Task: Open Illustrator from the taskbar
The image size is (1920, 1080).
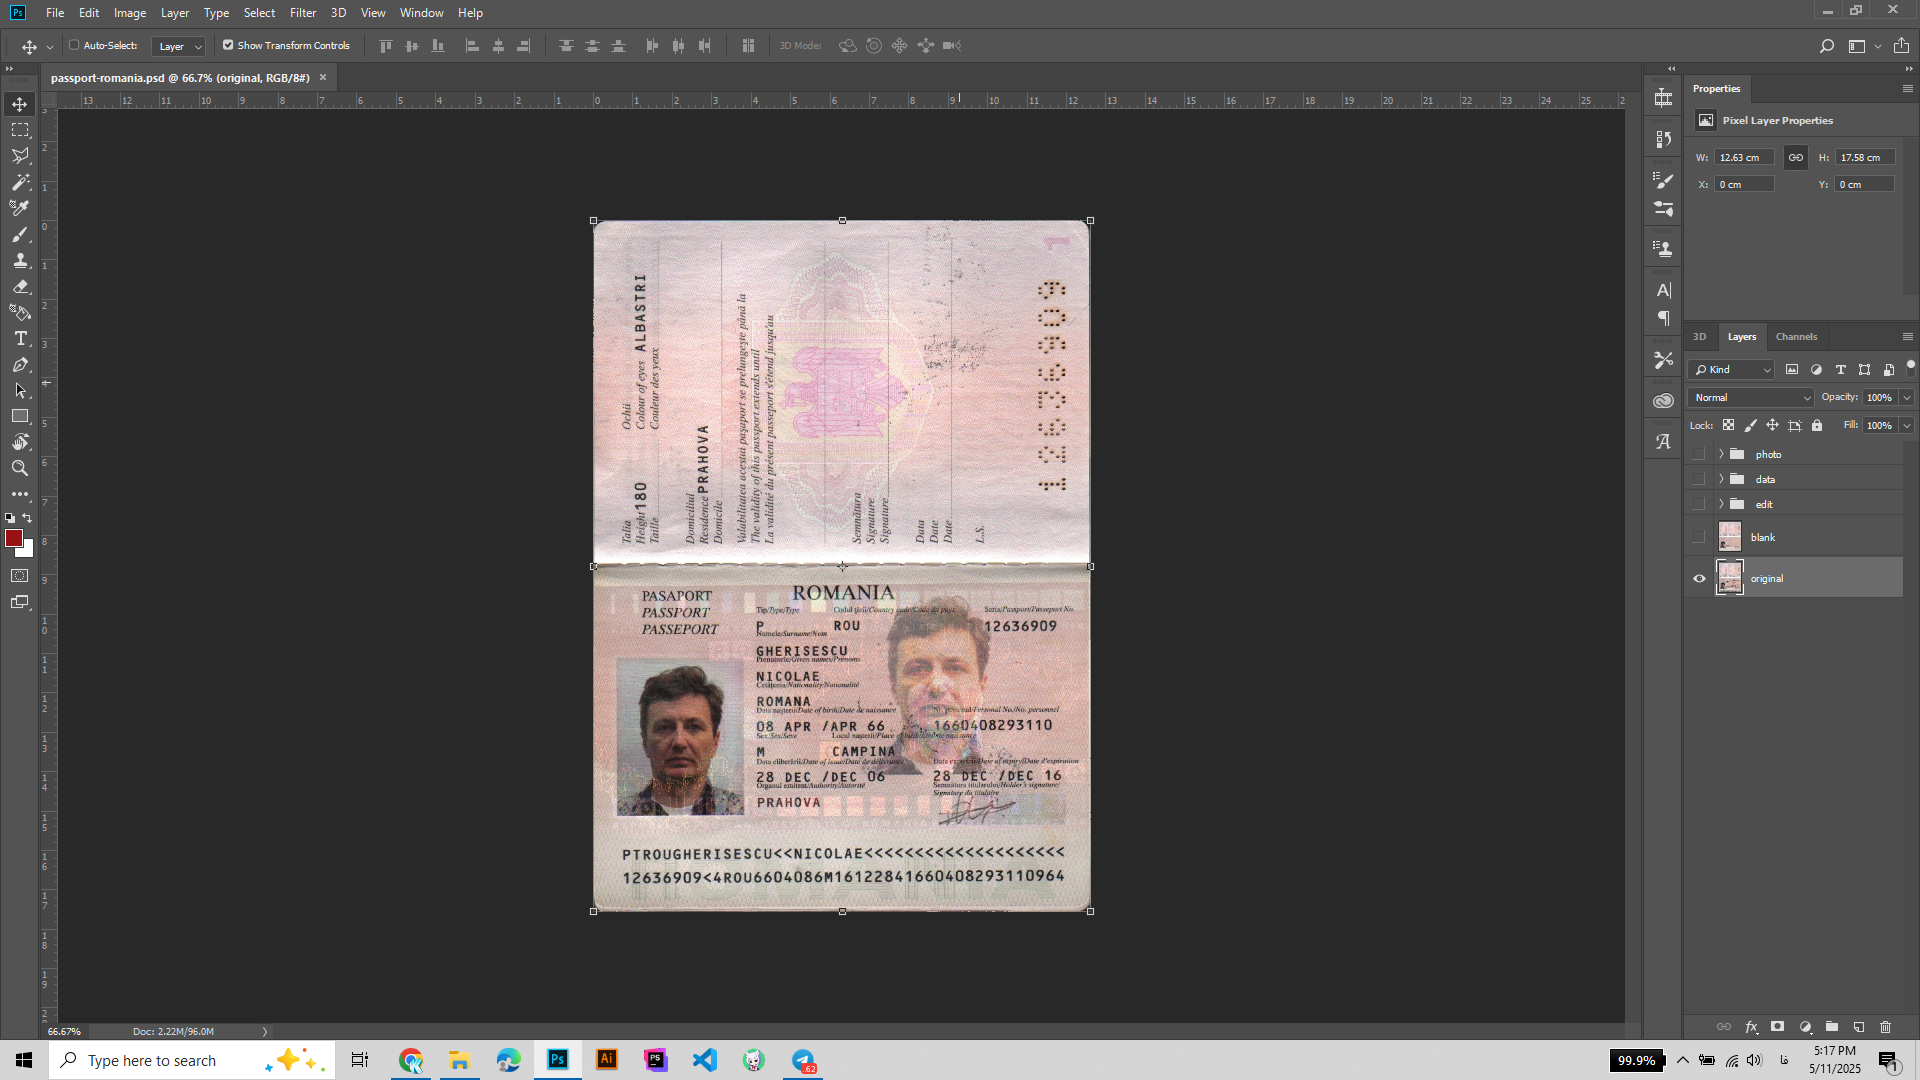Action: click(607, 1060)
